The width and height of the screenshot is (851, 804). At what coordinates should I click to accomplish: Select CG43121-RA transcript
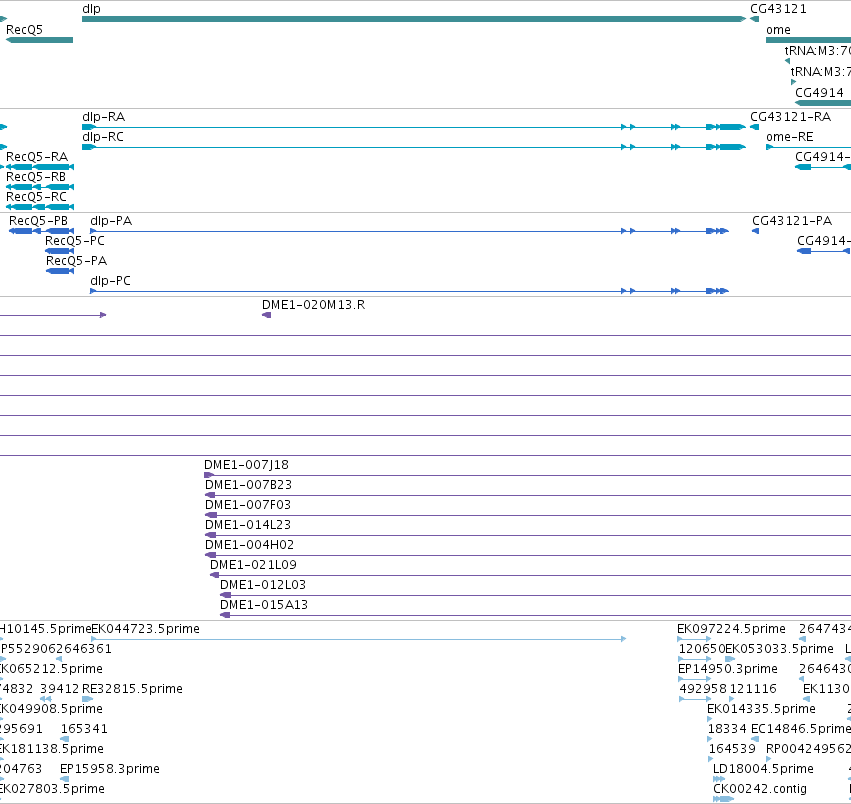[x=754, y=127]
